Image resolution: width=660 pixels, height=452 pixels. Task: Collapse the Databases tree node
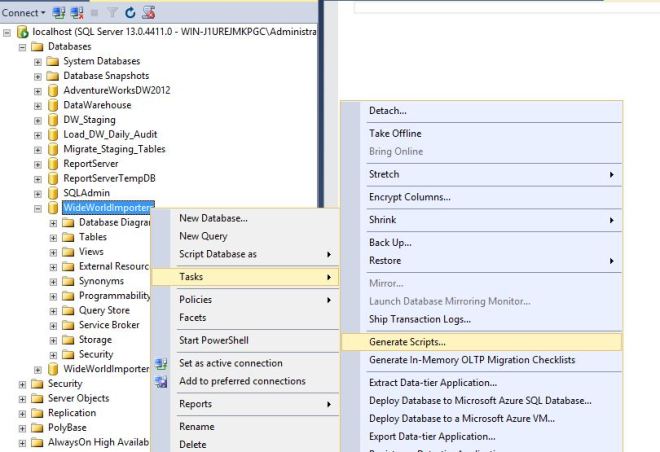pyautogui.click(x=23, y=47)
